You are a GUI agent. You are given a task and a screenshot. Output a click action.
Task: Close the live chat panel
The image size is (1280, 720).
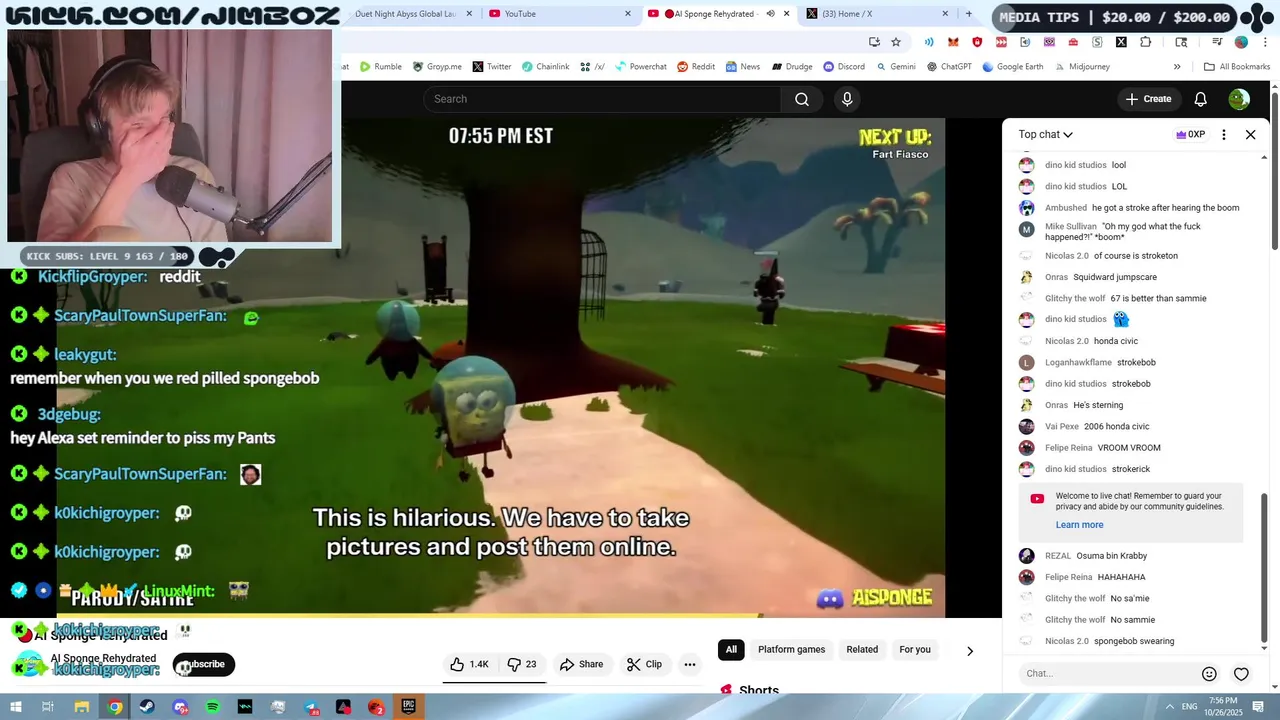pyautogui.click(x=1250, y=134)
